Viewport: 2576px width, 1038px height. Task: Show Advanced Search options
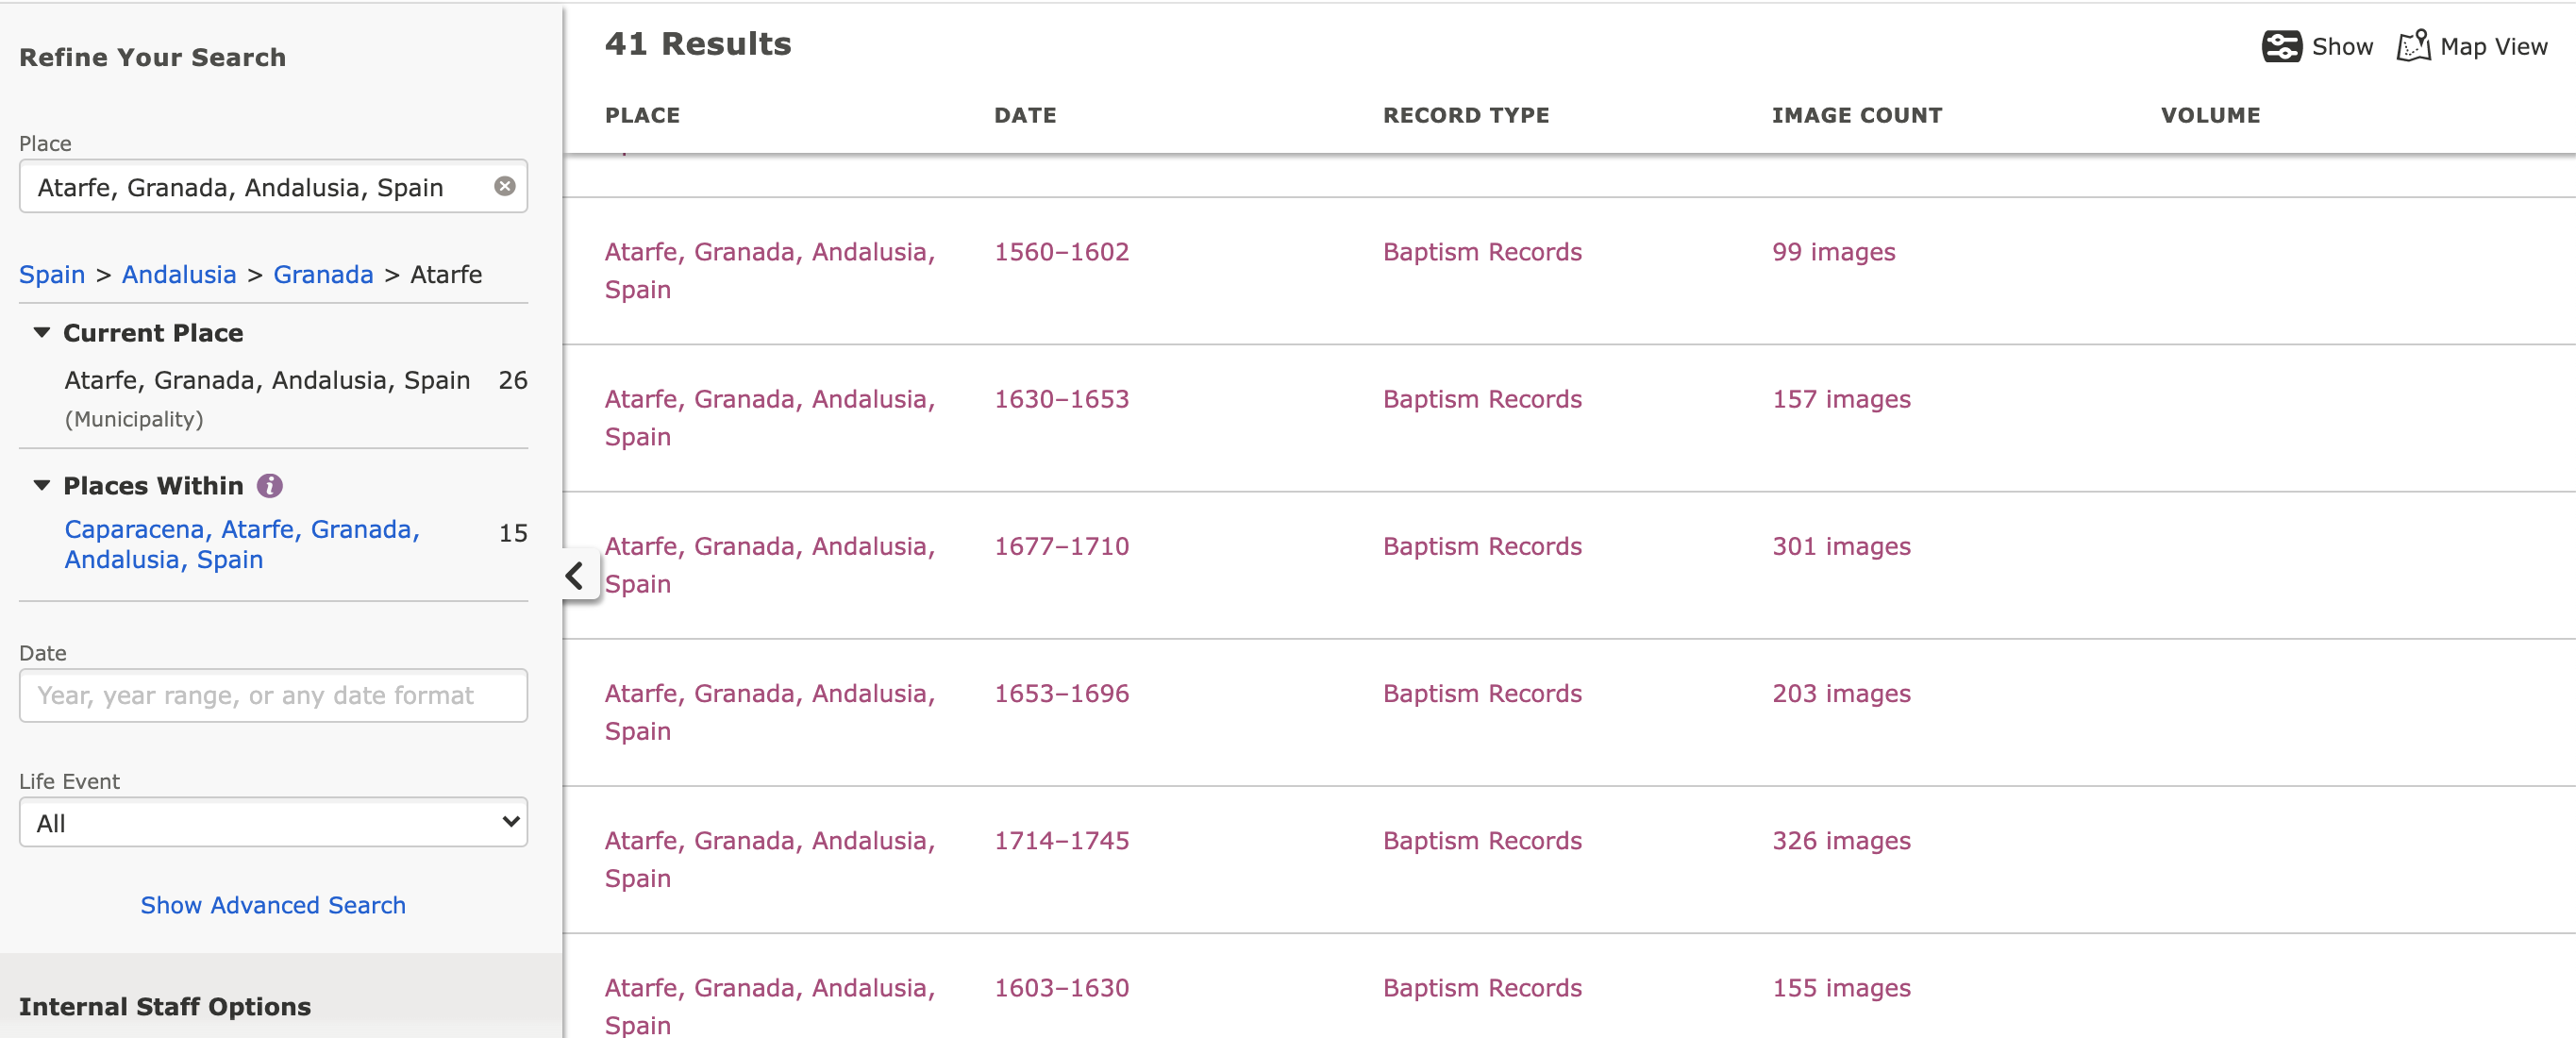(273, 905)
